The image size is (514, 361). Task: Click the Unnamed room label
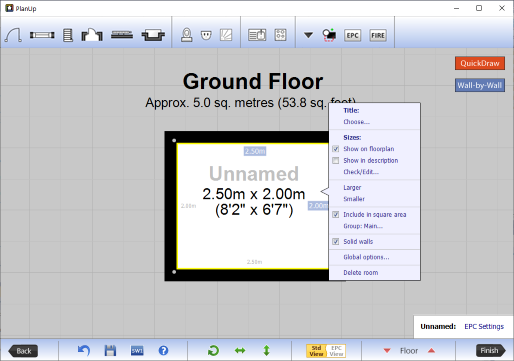click(254, 174)
